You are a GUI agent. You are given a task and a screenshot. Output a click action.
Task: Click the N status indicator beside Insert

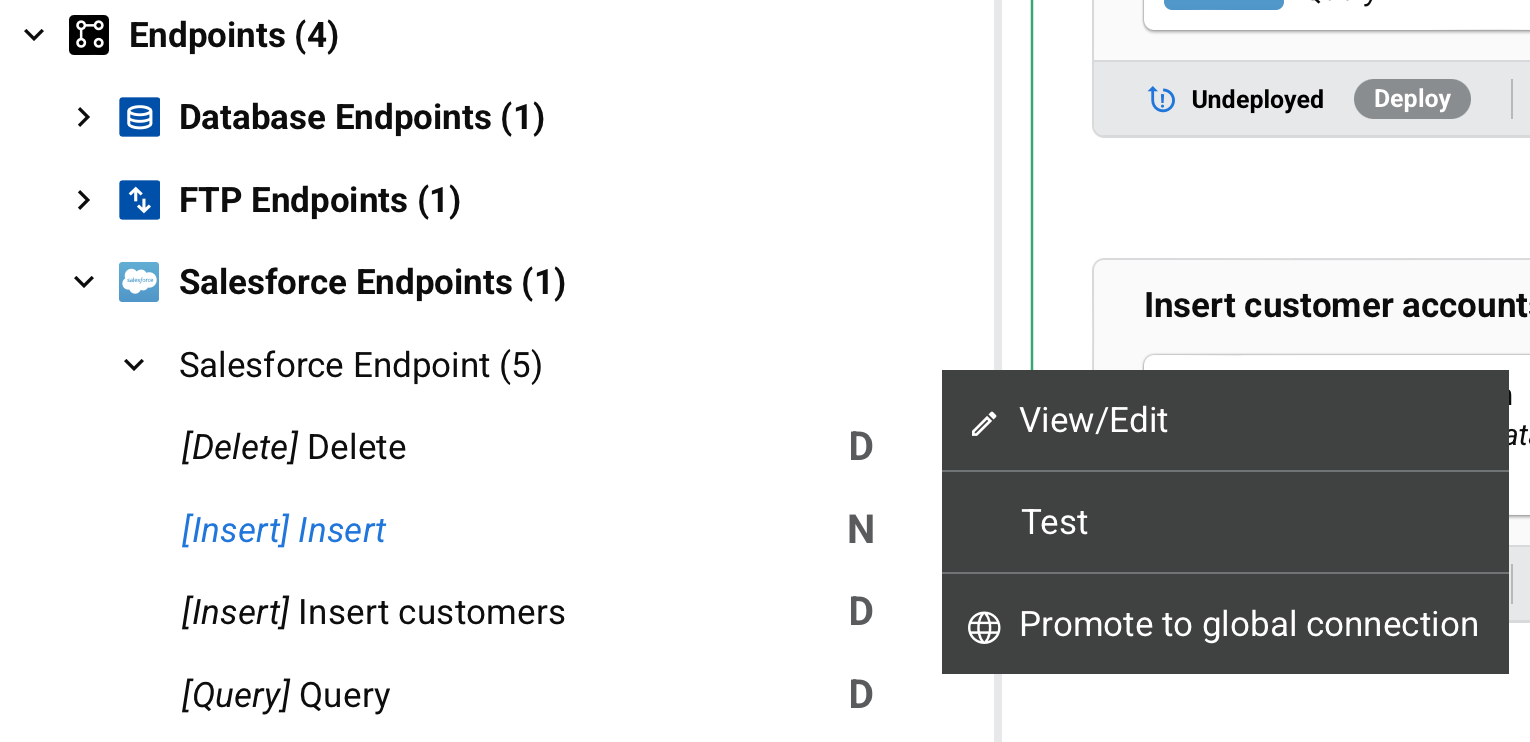(860, 529)
